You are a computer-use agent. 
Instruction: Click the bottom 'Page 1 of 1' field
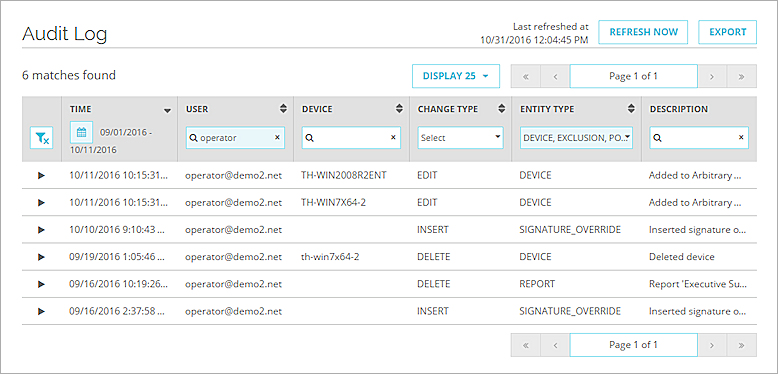[634, 345]
